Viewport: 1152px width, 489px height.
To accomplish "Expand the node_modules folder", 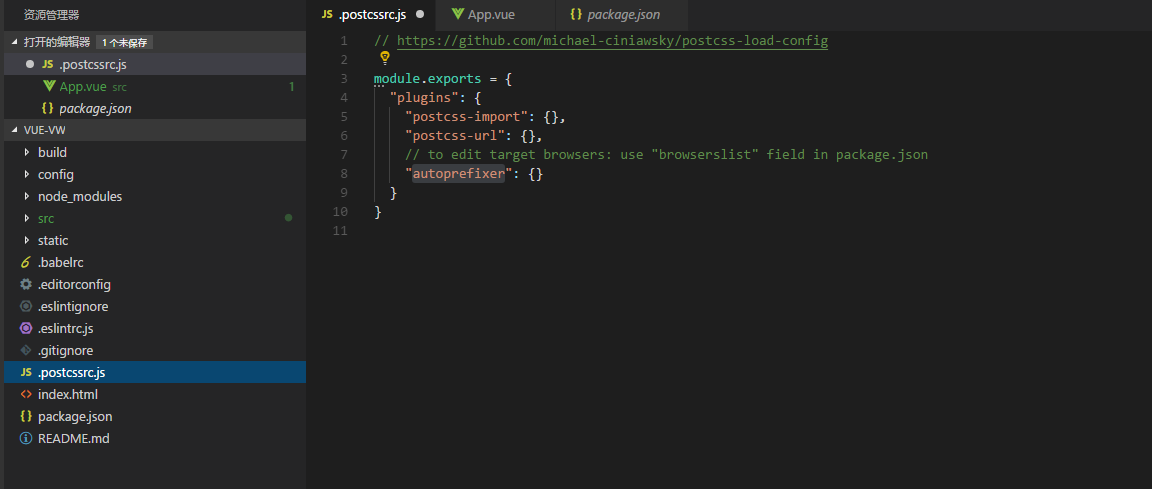I will click(27, 196).
